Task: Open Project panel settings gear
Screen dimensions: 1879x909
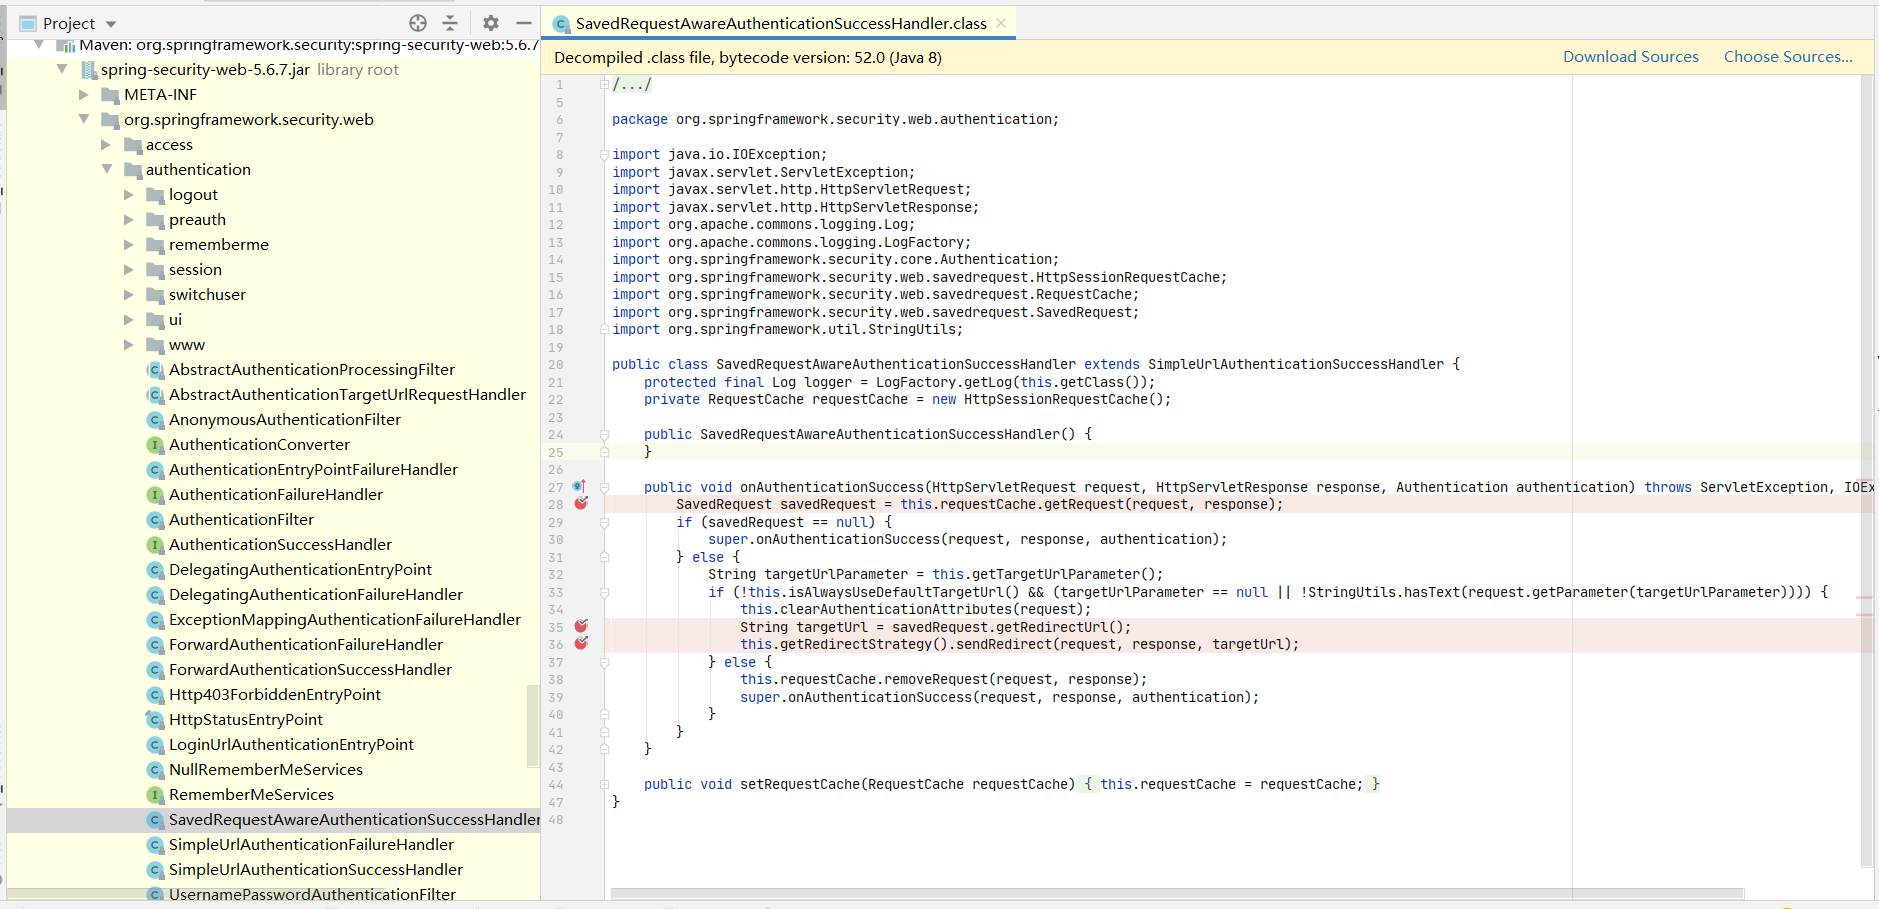Action: click(491, 23)
